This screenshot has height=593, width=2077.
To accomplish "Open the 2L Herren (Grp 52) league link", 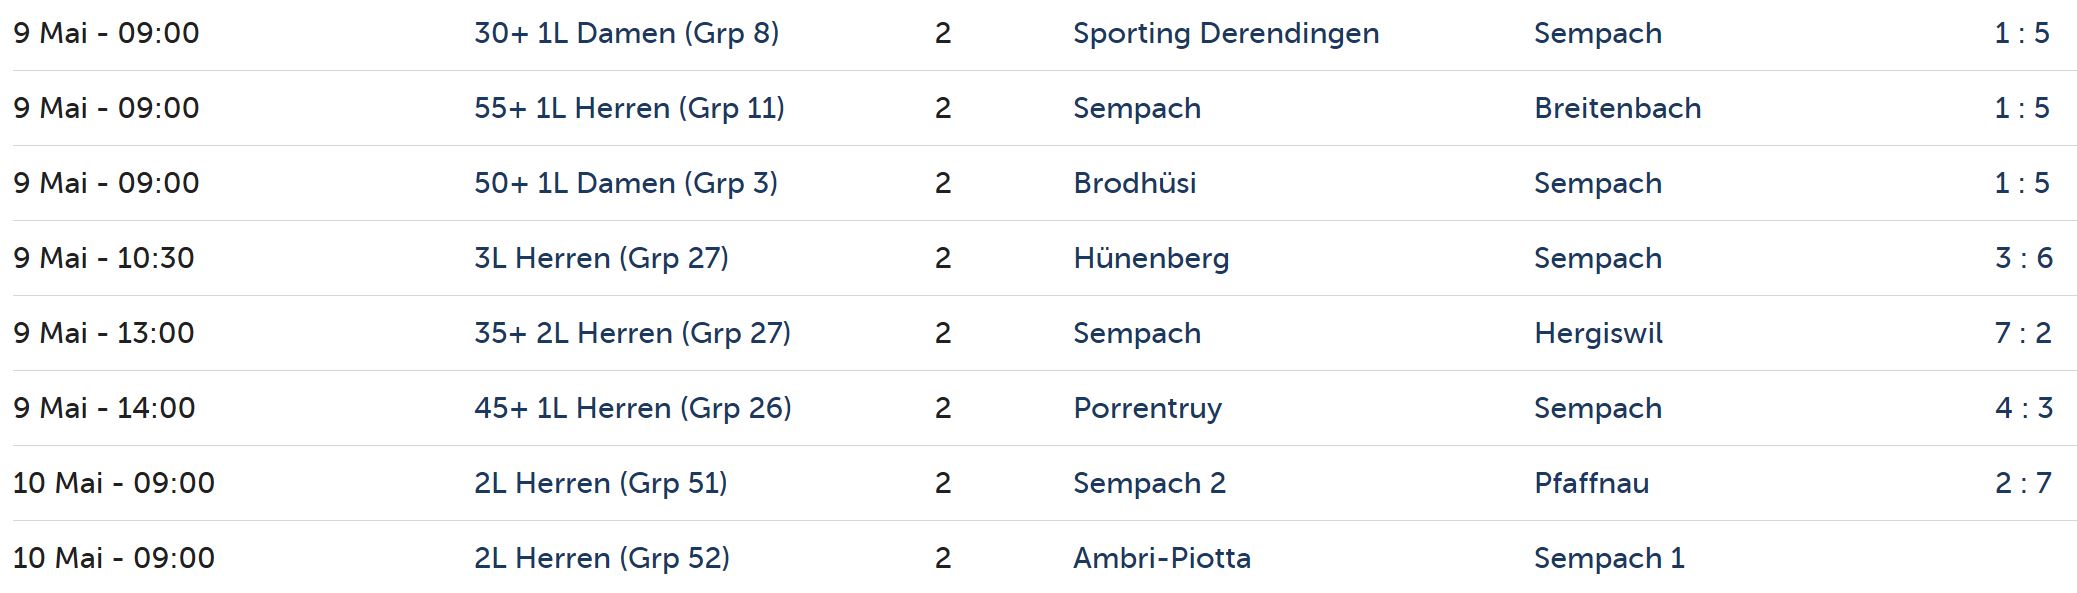I will pyautogui.click(x=602, y=558).
